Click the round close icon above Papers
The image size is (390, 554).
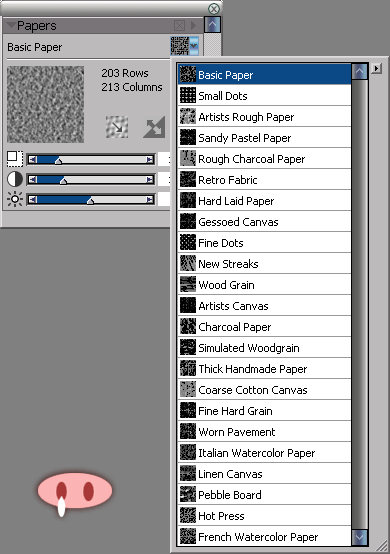pyautogui.click(x=213, y=8)
